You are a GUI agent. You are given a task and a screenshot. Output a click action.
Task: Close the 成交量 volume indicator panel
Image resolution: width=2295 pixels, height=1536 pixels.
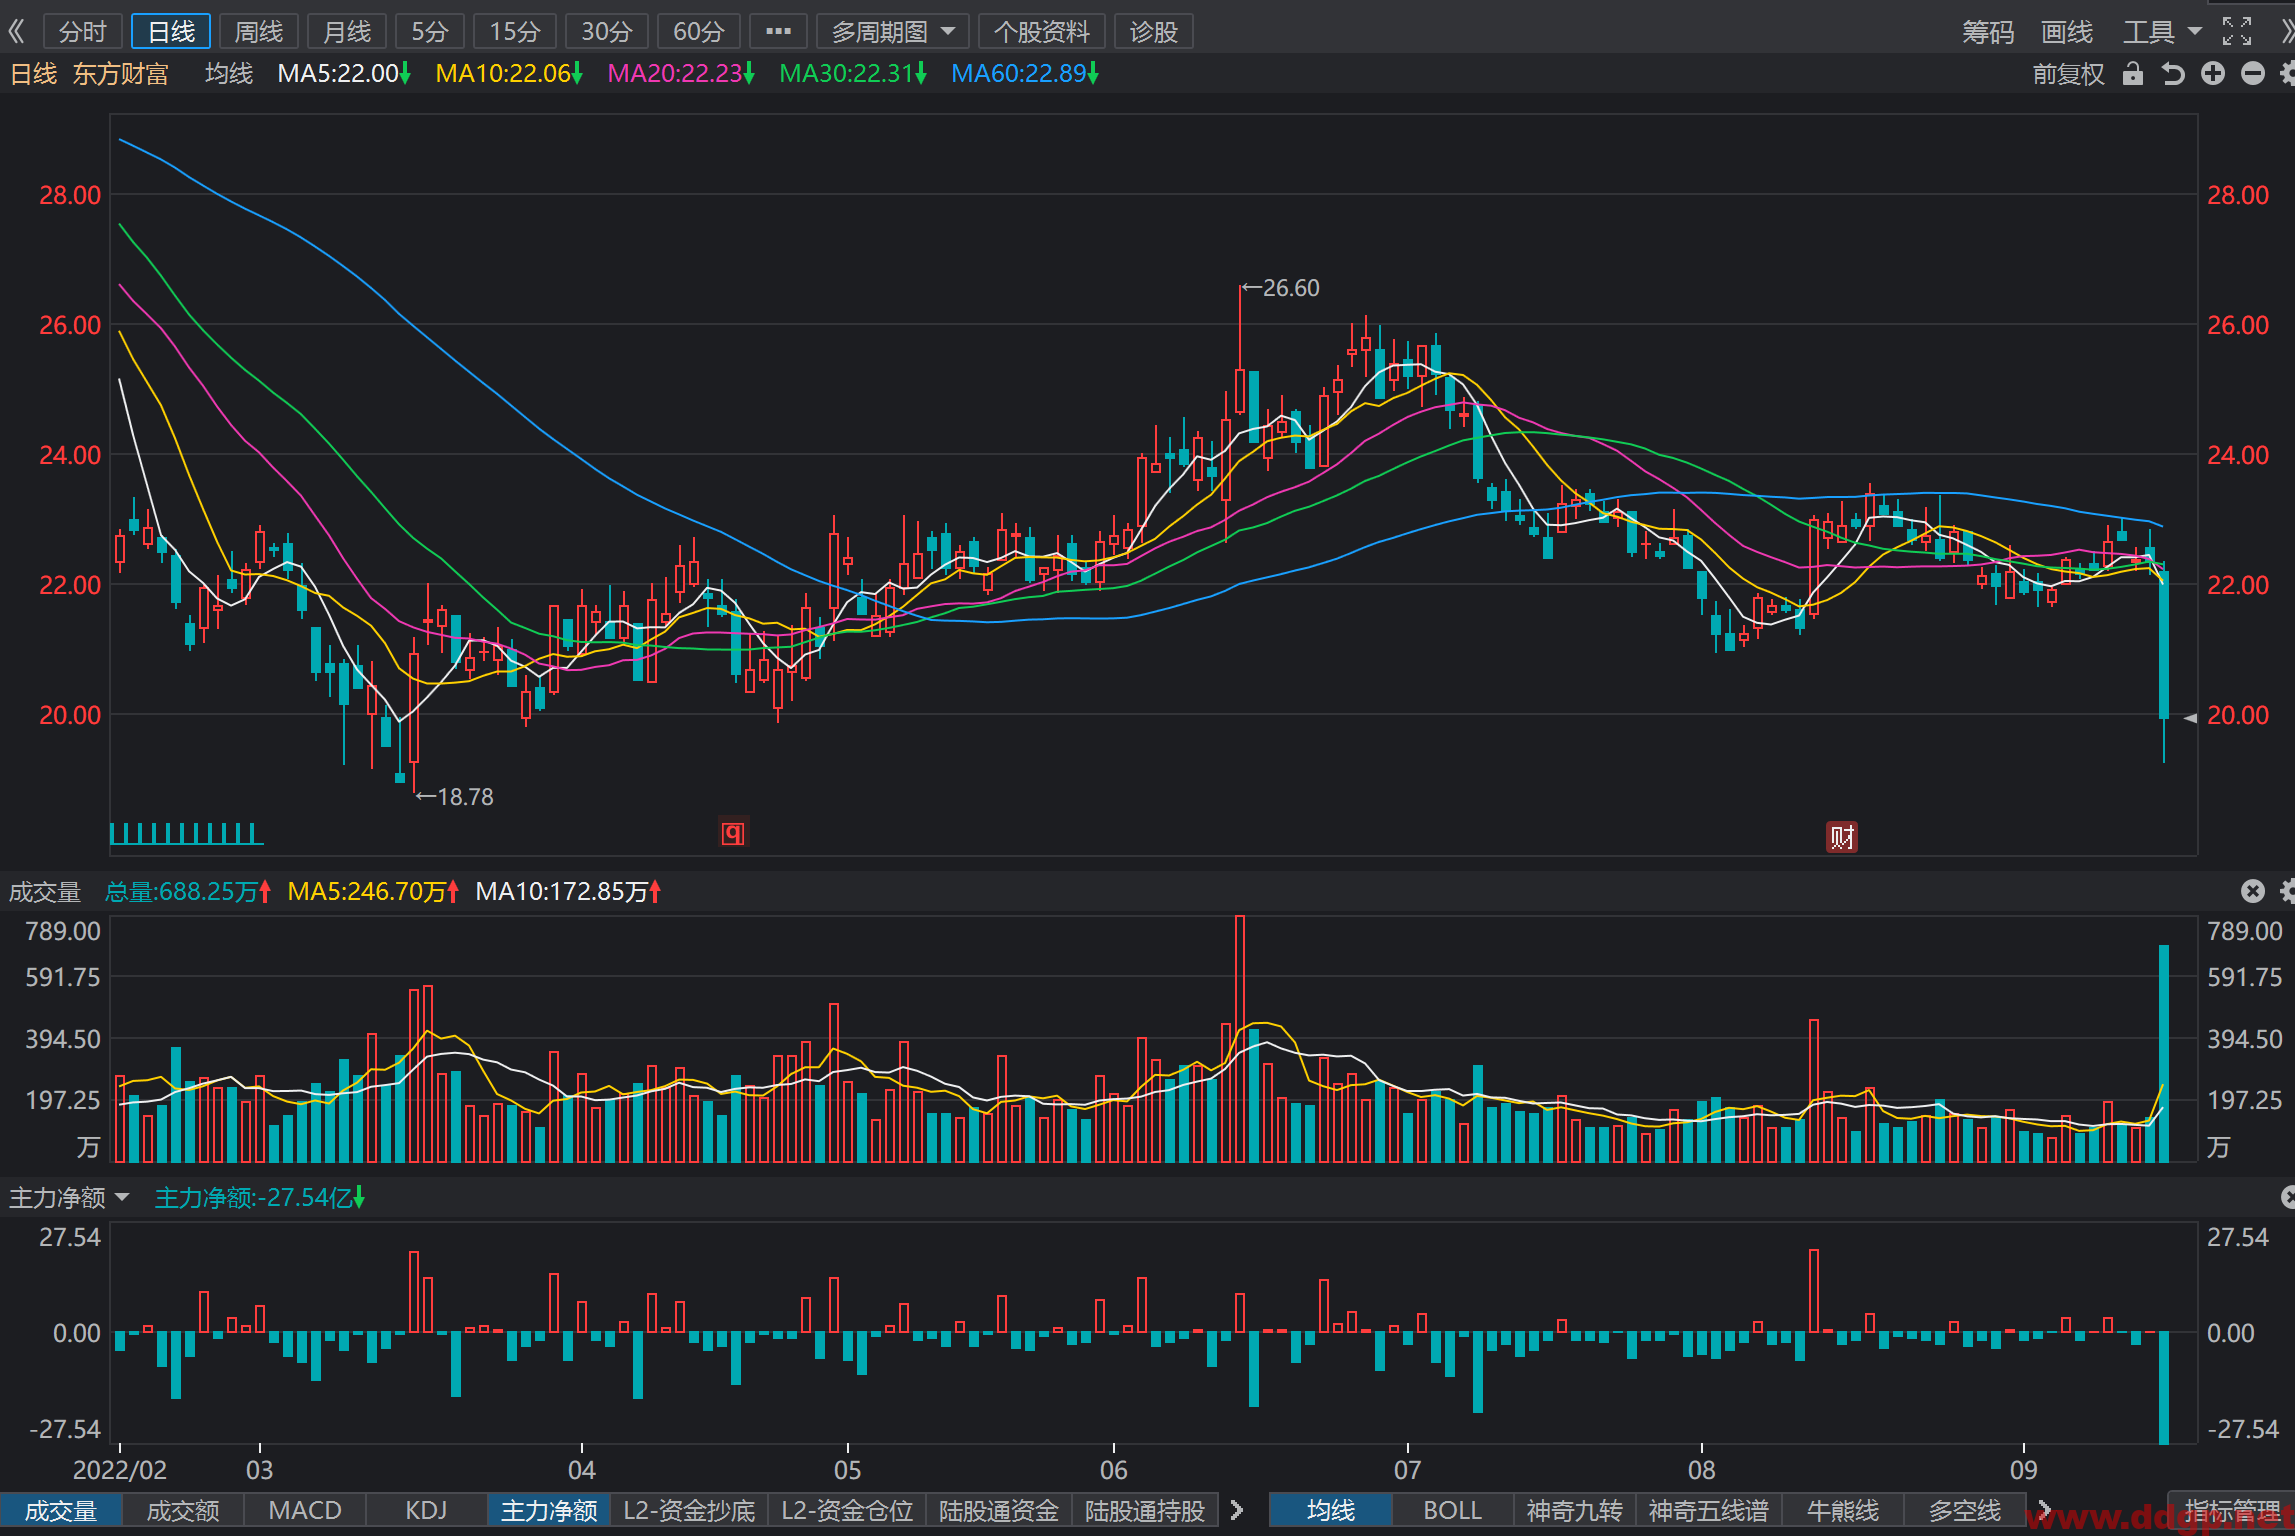(2252, 891)
